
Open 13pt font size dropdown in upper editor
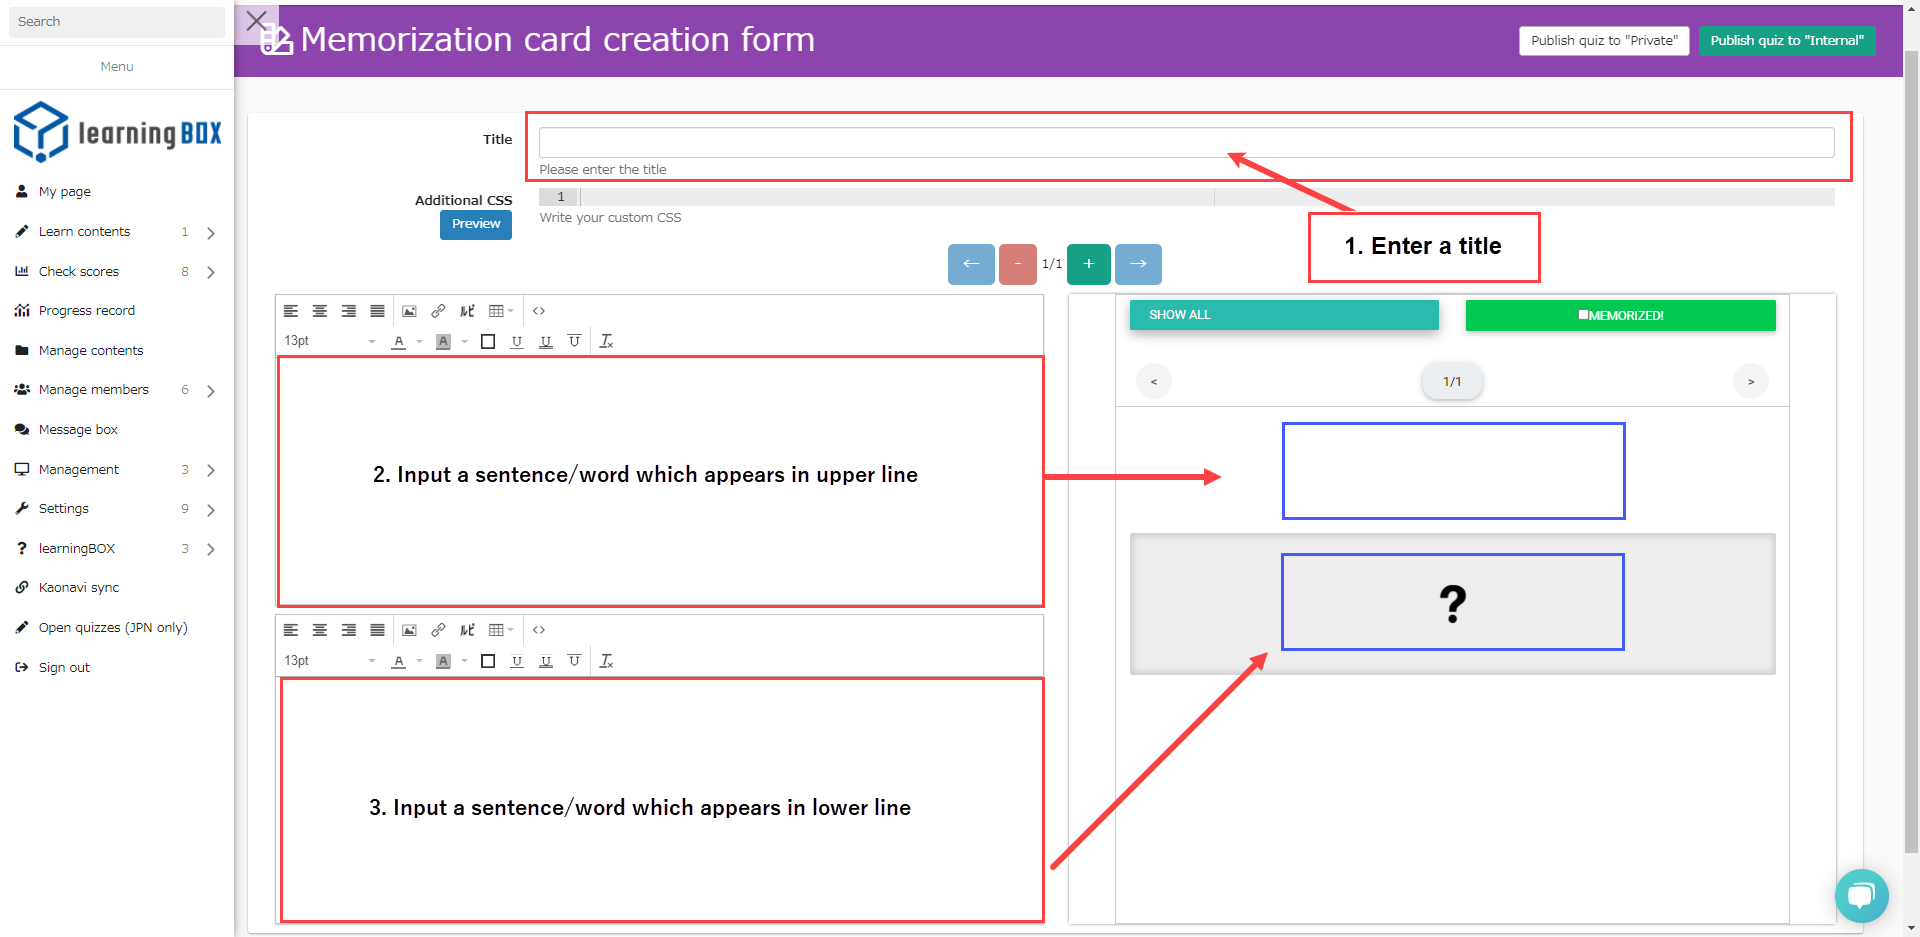(330, 341)
